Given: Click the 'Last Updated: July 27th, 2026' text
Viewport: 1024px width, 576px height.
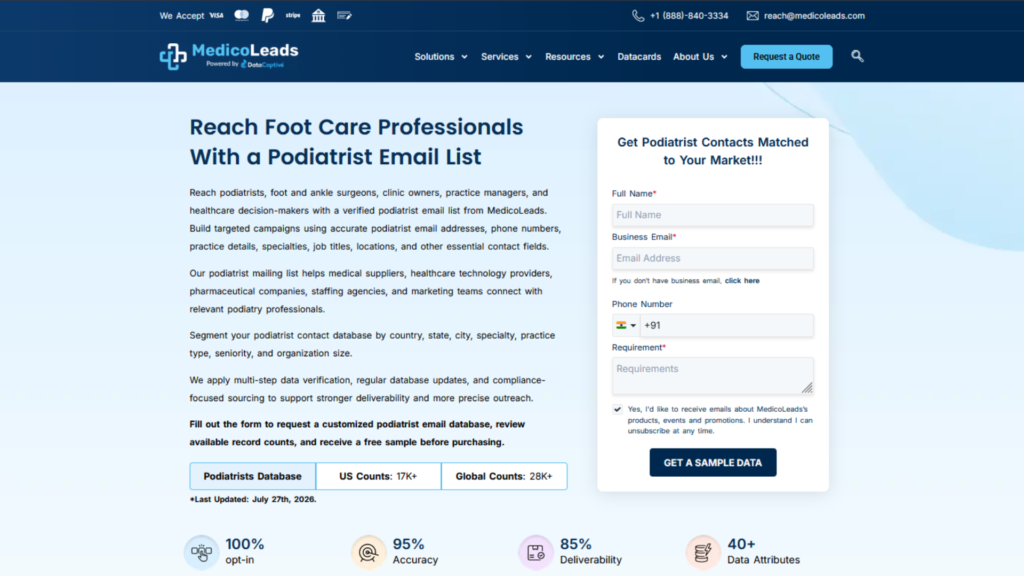Looking at the screenshot, I should 253,500.
